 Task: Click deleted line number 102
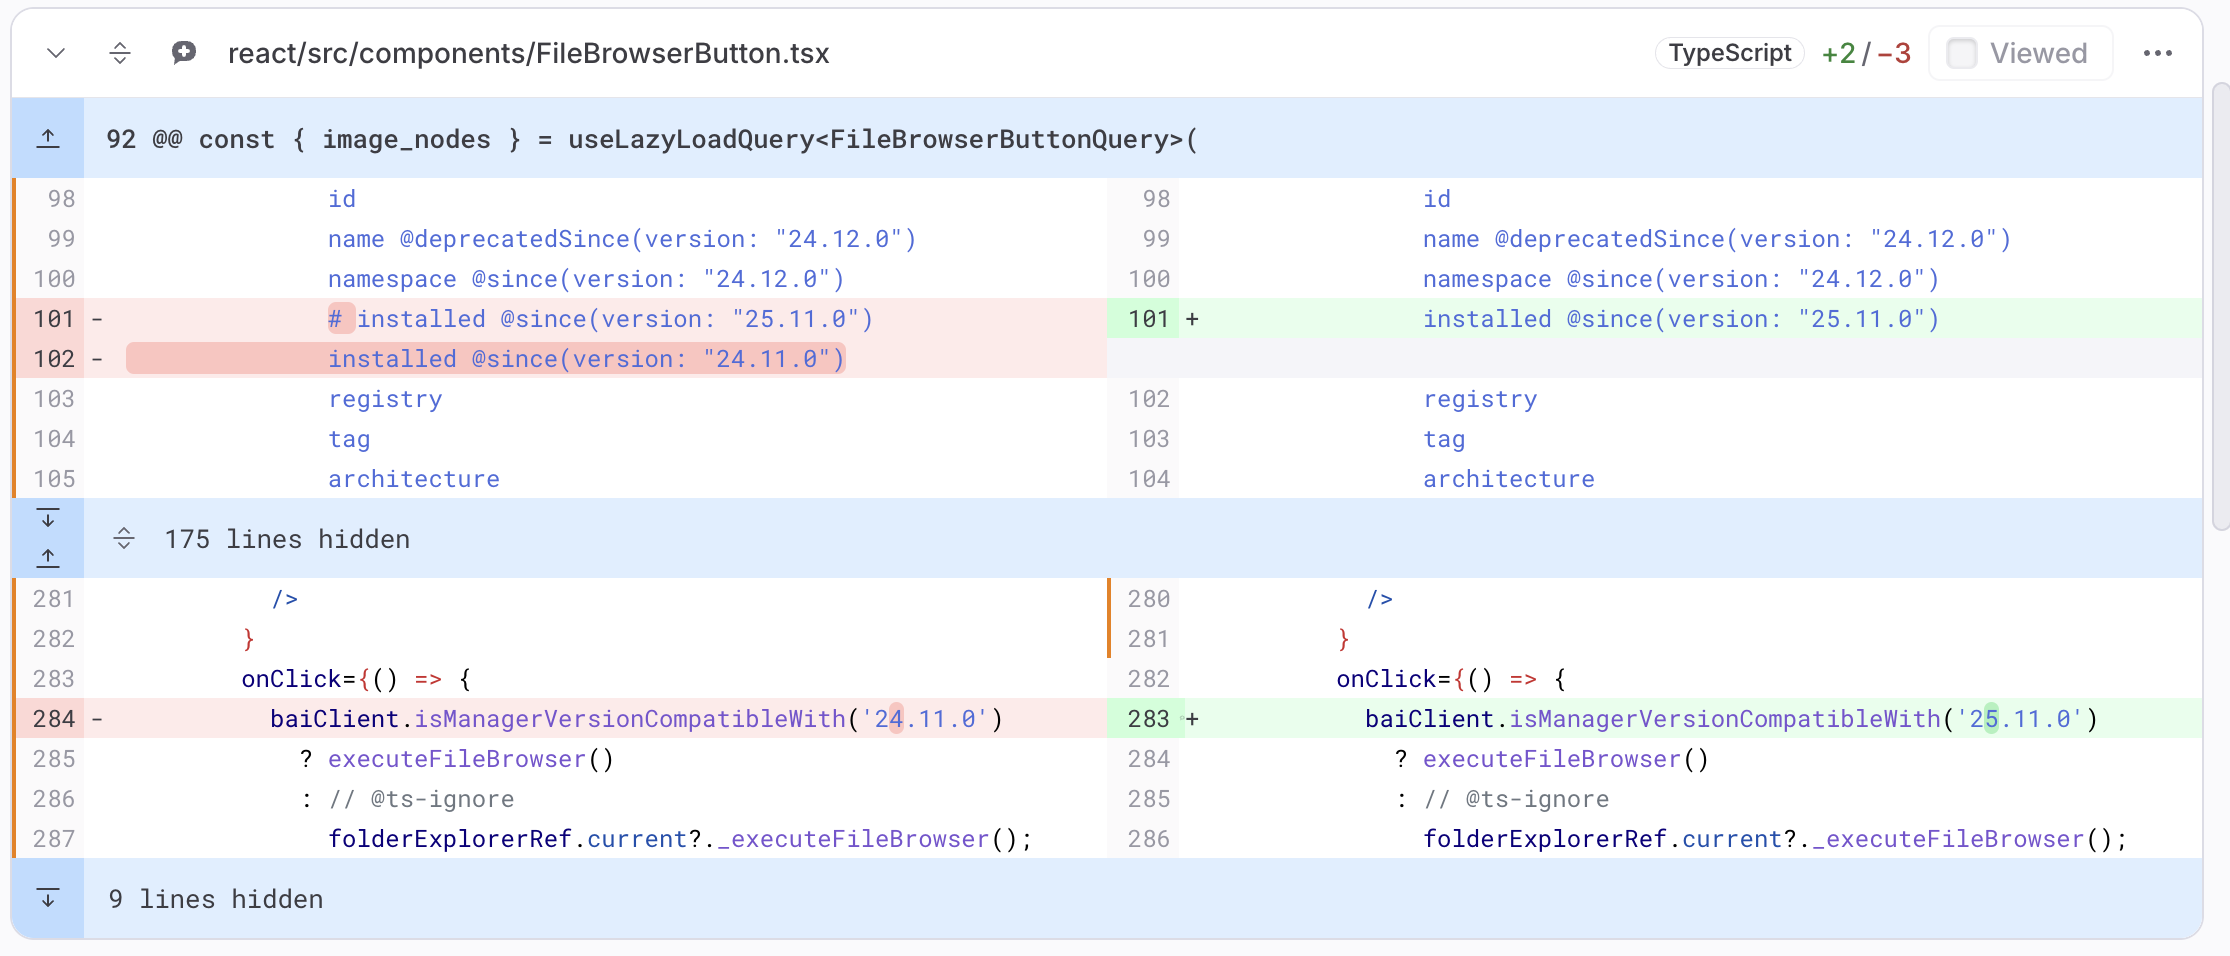[54, 359]
